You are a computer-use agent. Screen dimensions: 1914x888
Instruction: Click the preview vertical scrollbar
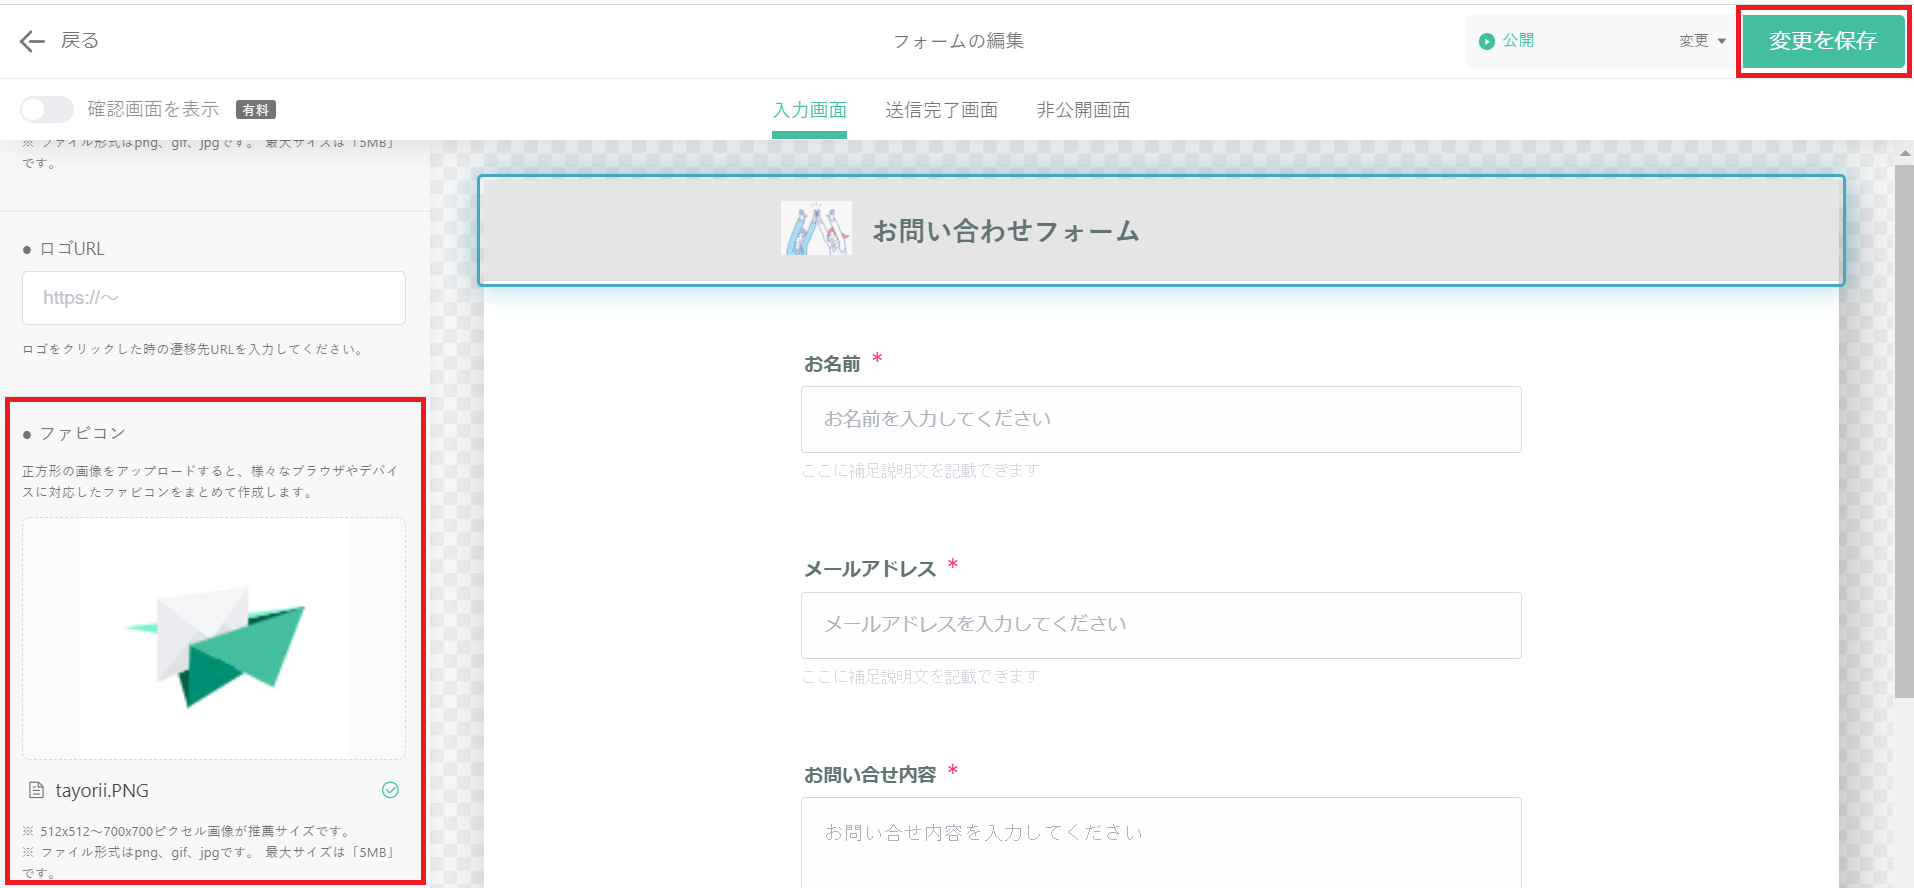tap(1903, 430)
